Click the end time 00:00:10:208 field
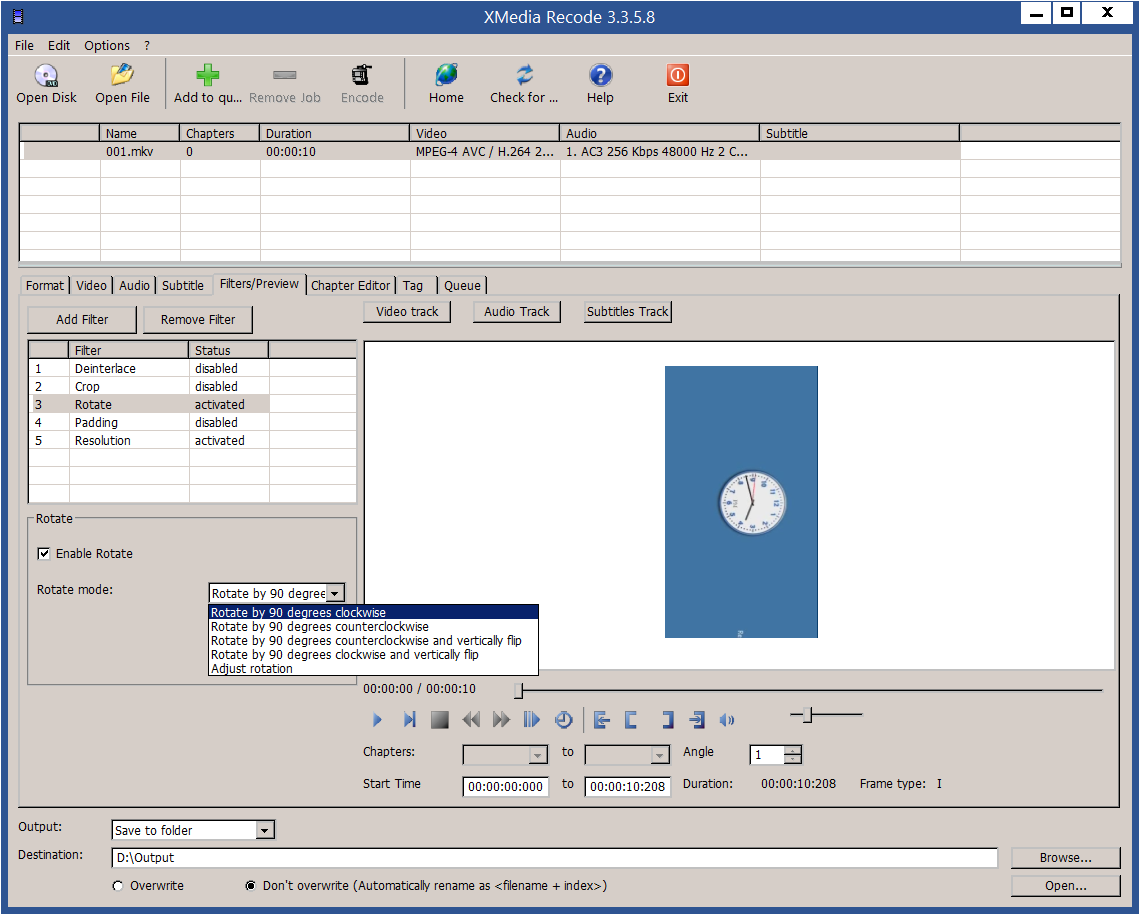This screenshot has width=1140, height=915. click(627, 787)
